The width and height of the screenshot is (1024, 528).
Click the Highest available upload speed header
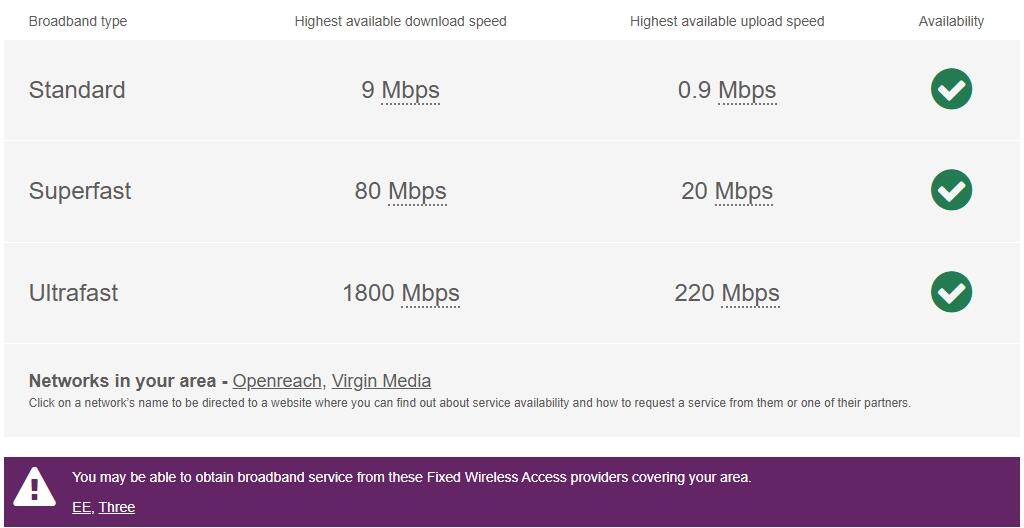(727, 21)
